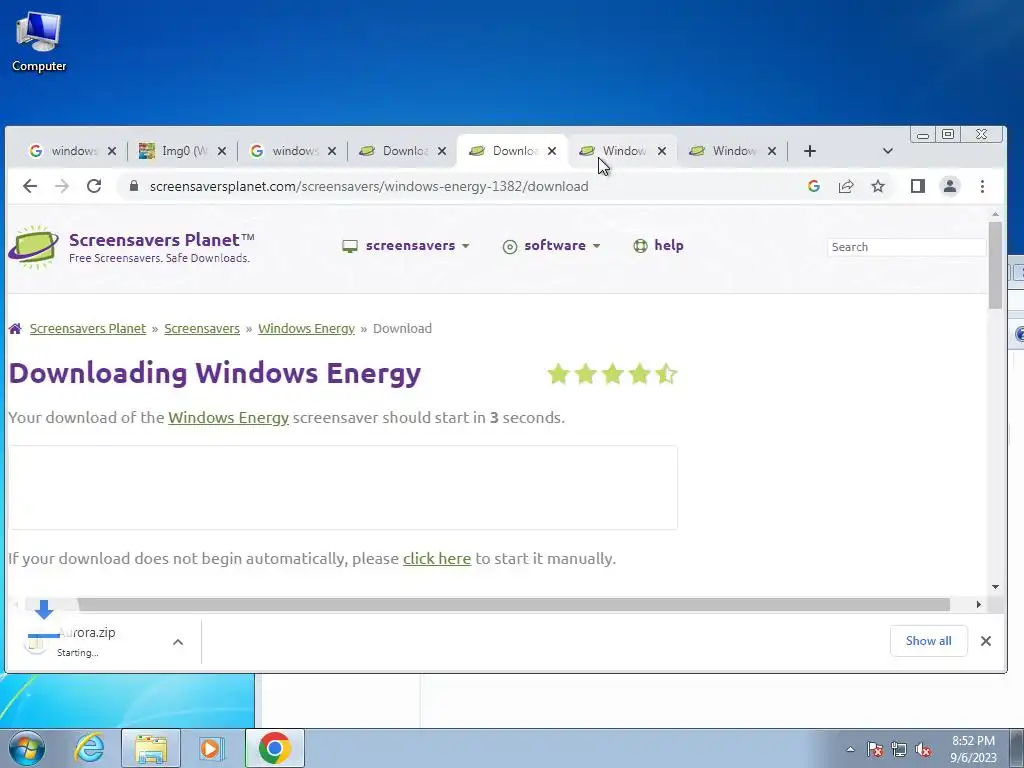This screenshot has width=1024, height=768.
Task: Open the screensavers dropdown menu
Action: pos(406,246)
